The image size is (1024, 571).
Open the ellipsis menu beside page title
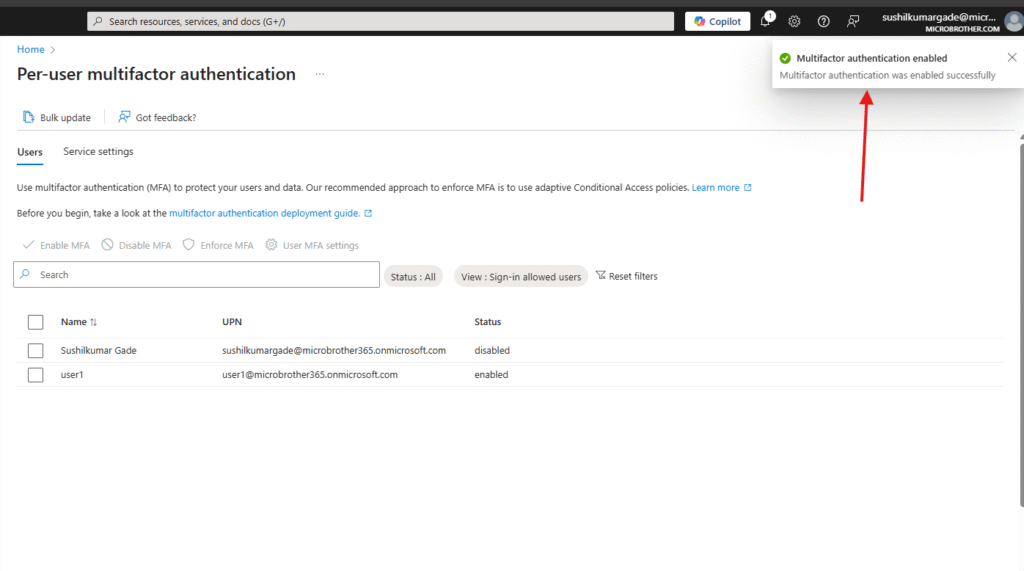coord(320,74)
